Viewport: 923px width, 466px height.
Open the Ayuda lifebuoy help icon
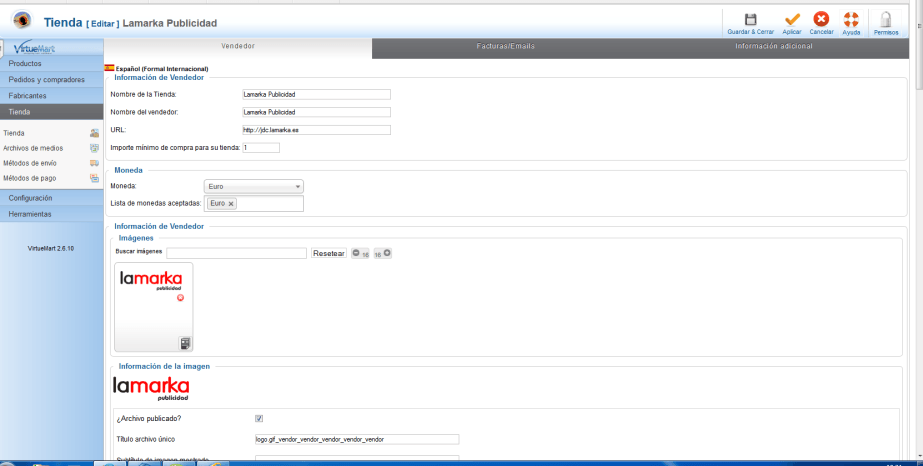(x=851, y=19)
